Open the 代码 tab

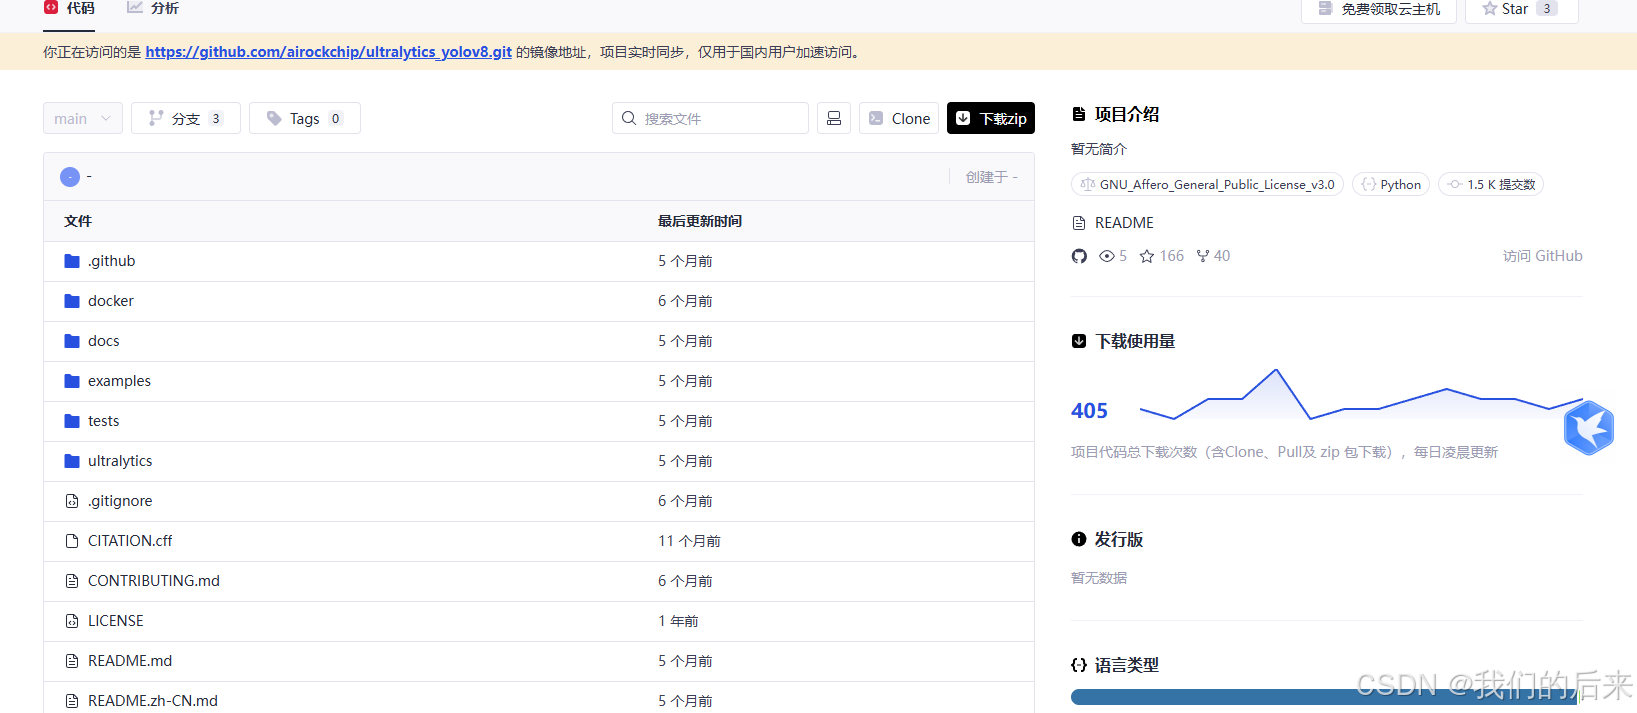point(69,8)
